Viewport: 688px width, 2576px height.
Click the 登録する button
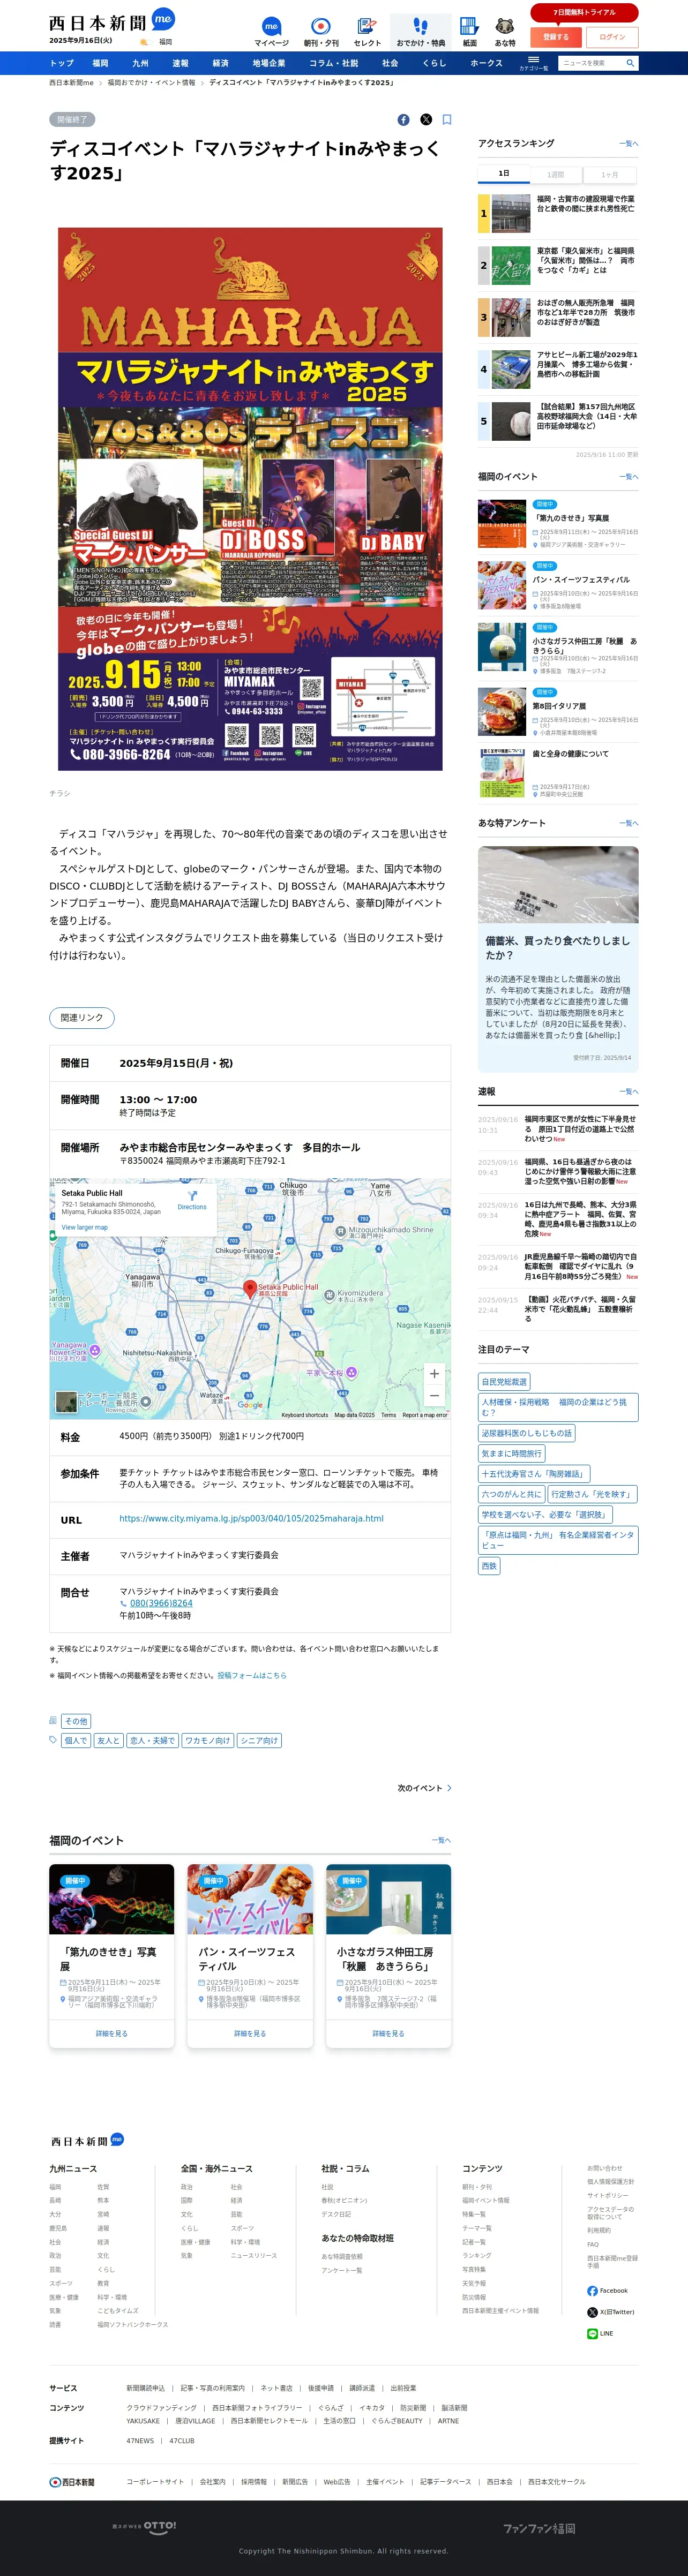click(555, 37)
